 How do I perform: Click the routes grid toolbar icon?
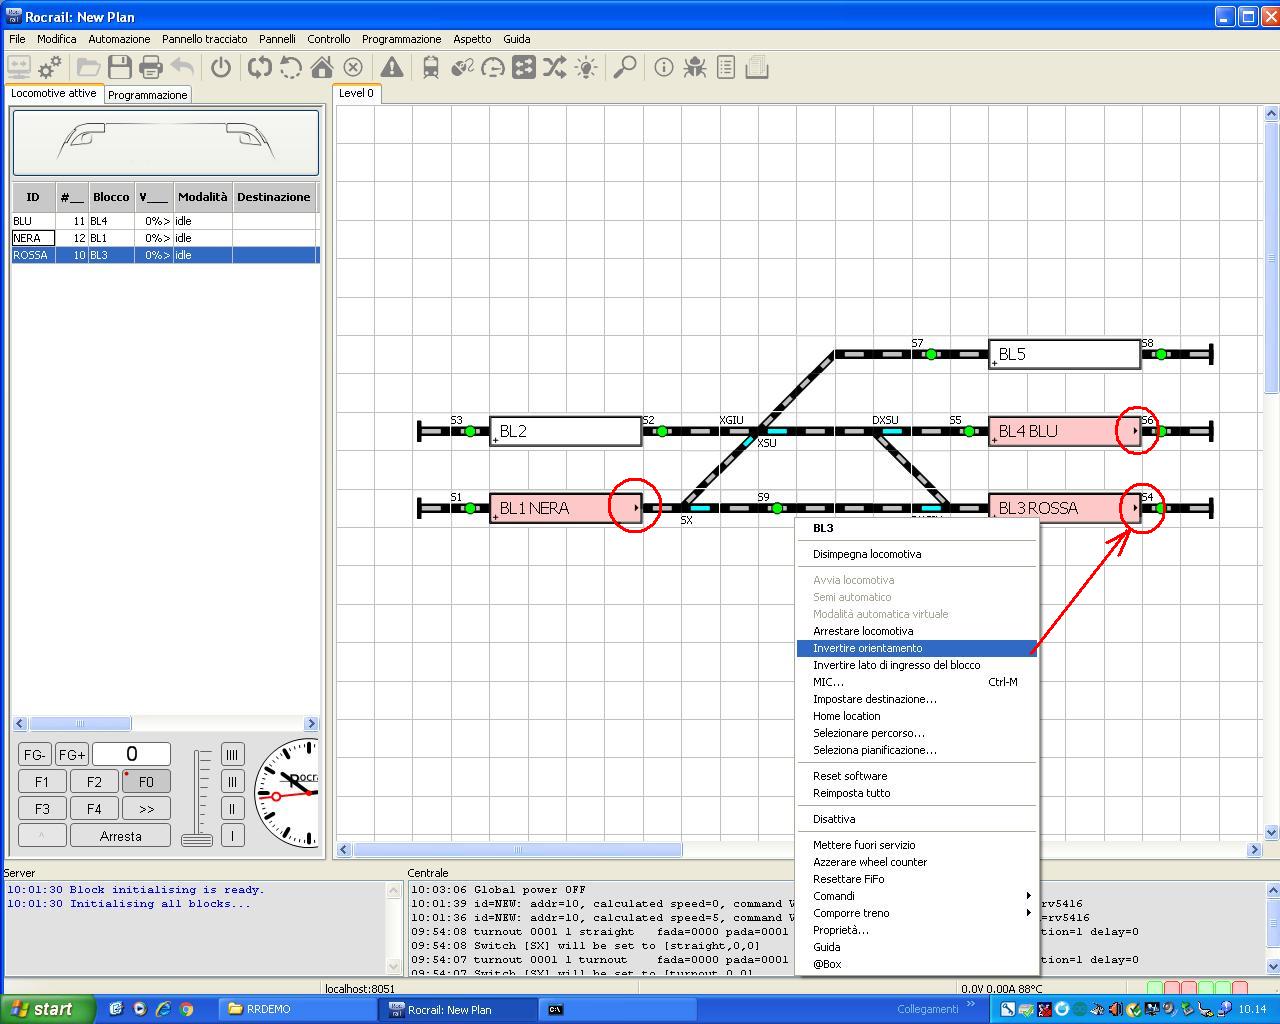(524, 67)
